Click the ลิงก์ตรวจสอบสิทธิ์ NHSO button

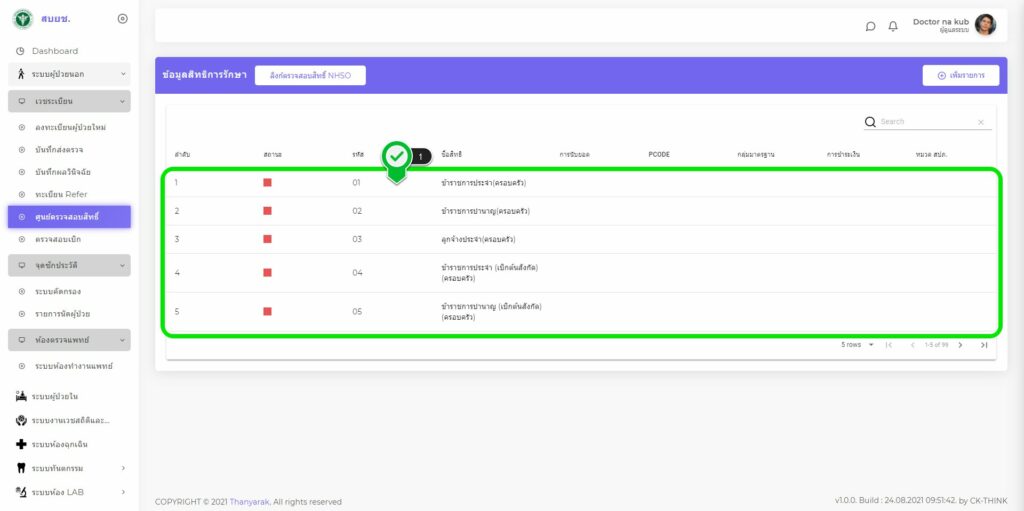click(x=310, y=75)
